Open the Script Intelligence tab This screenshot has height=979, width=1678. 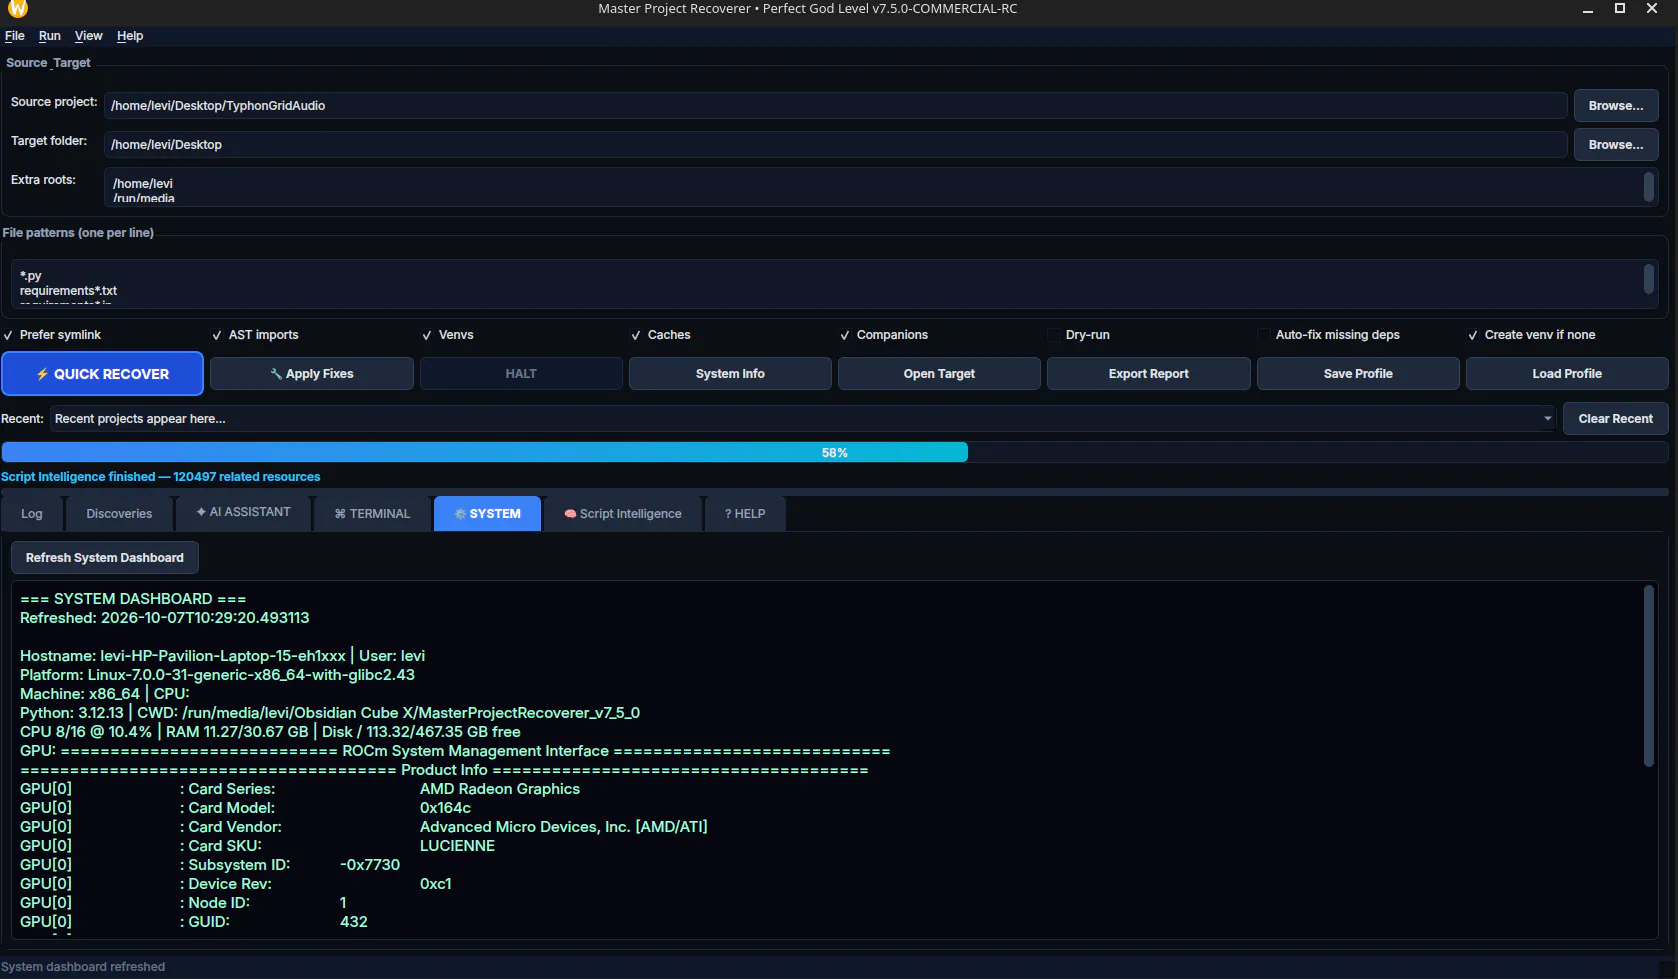622,514
